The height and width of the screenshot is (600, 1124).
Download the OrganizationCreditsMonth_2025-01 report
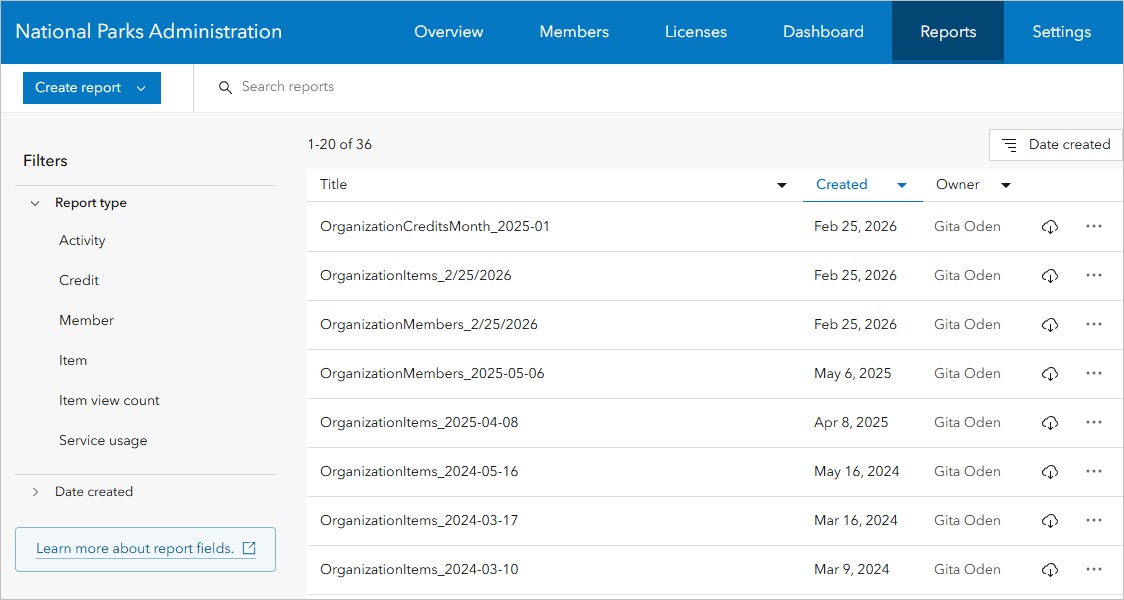(1049, 227)
